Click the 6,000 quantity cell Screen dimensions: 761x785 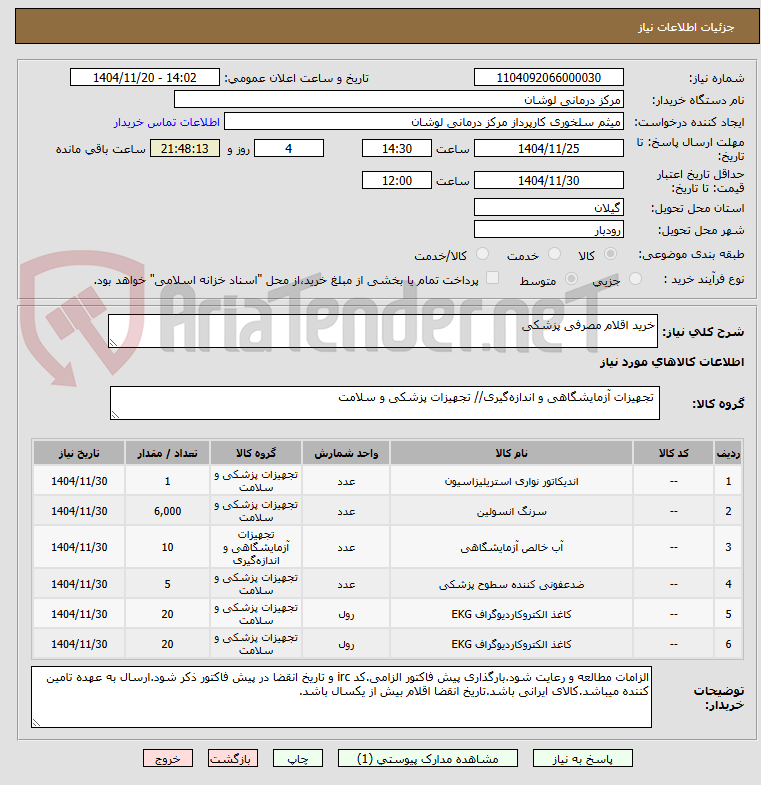coord(167,511)
